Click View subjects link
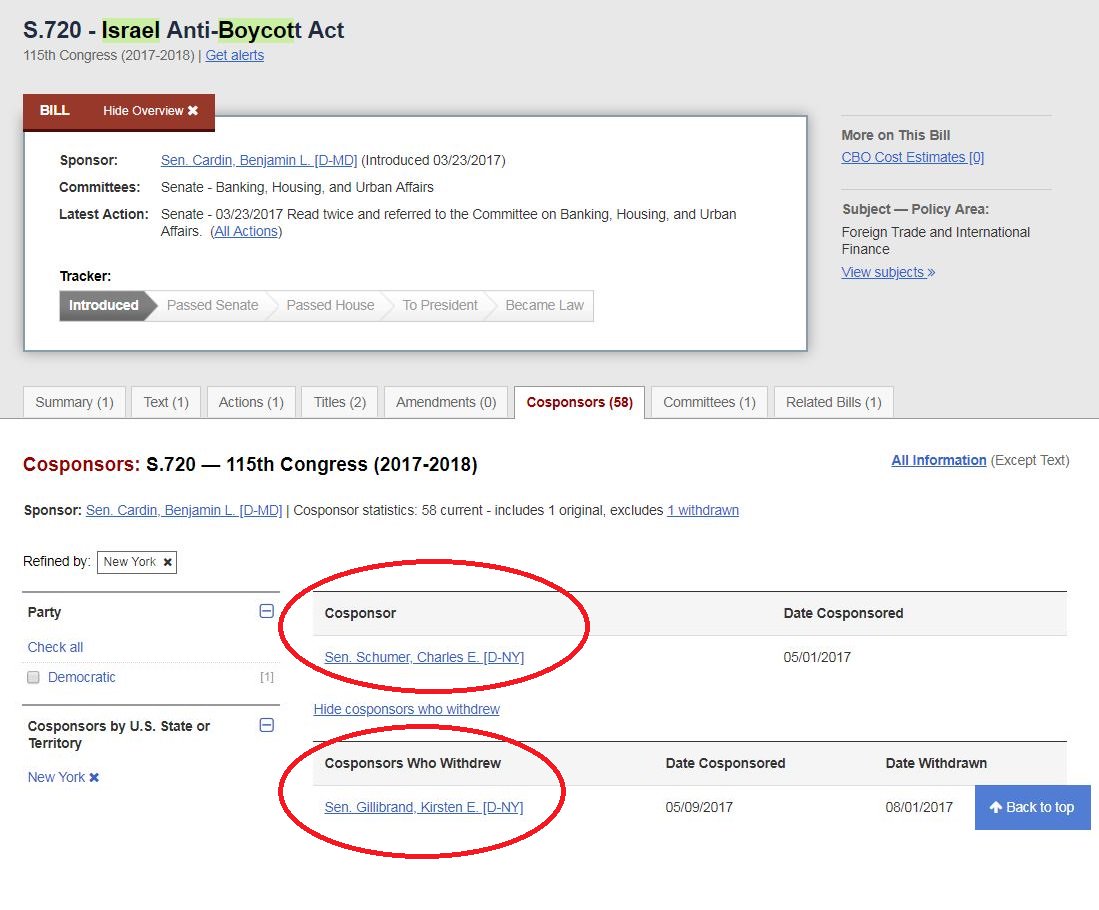 coord(888,272)
